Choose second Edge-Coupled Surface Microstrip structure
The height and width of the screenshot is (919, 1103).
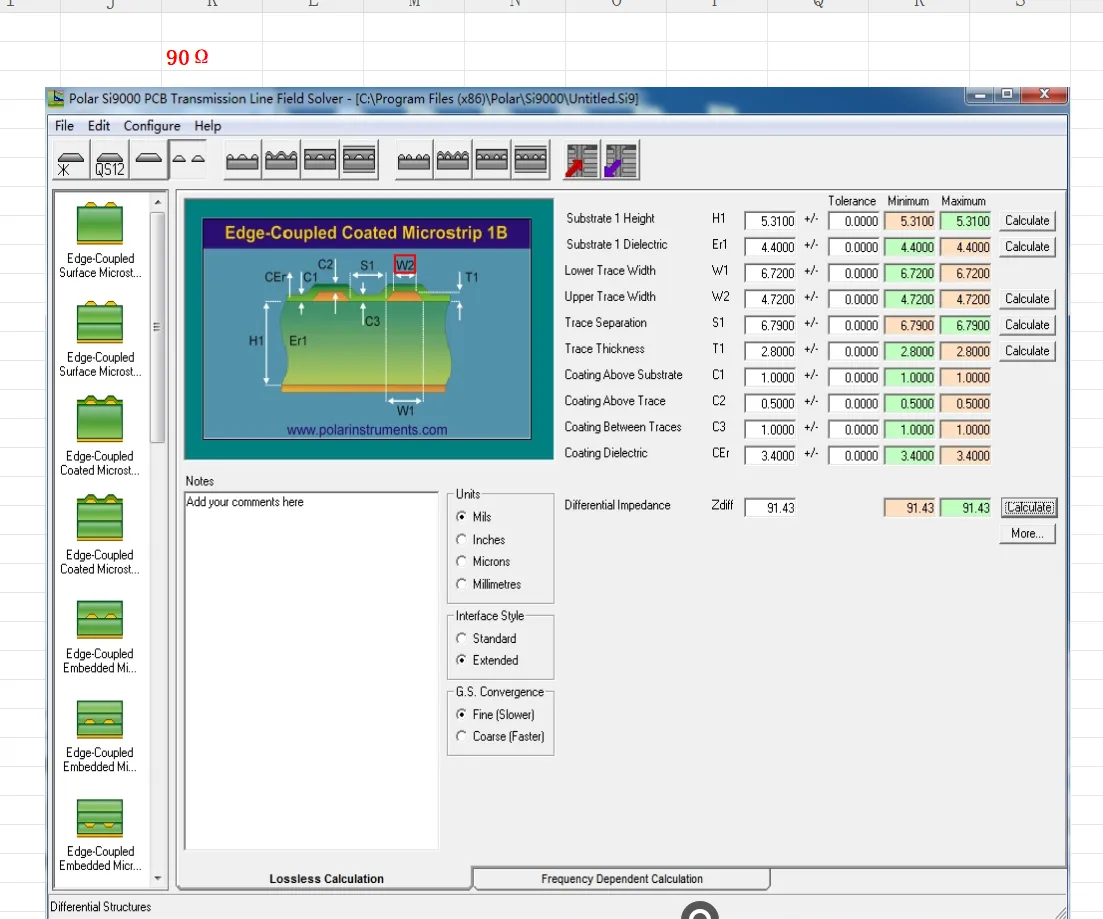pyautogui.click(x=100, y=339)
